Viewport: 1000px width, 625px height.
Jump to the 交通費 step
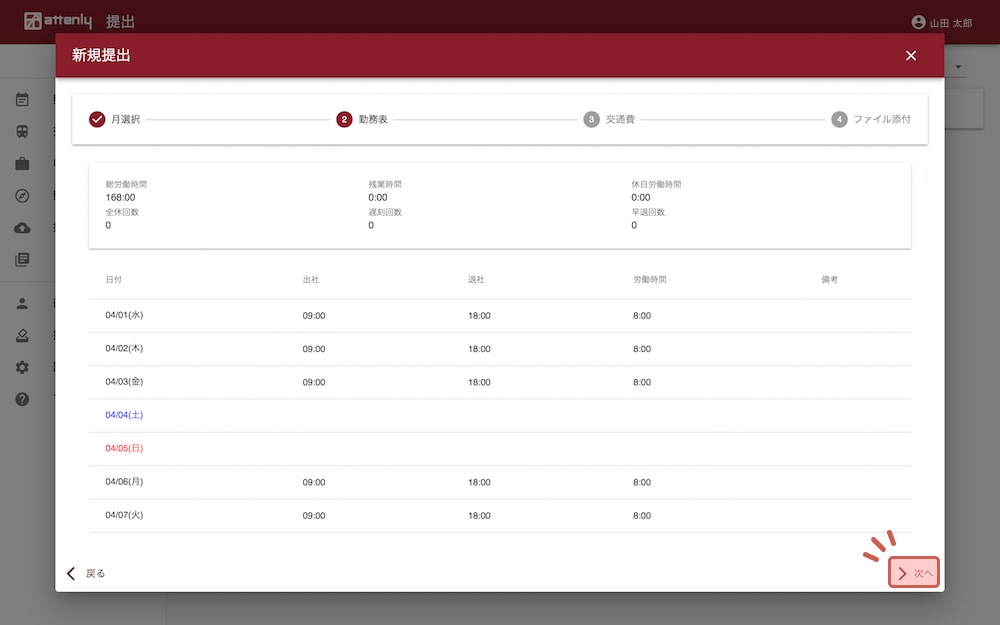pos(609,120)
